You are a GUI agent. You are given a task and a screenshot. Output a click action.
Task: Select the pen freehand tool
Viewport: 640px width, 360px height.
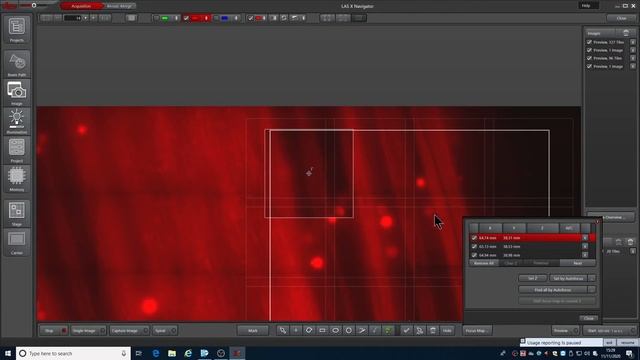coord(375,330)
